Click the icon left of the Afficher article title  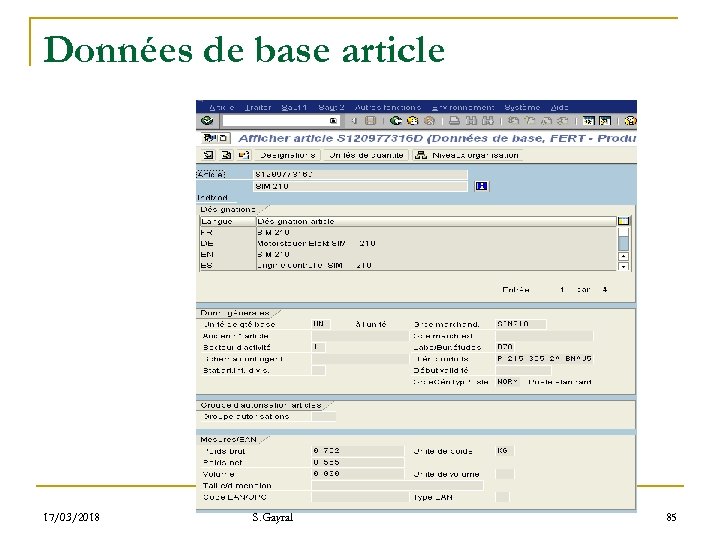tap(215, 138)
